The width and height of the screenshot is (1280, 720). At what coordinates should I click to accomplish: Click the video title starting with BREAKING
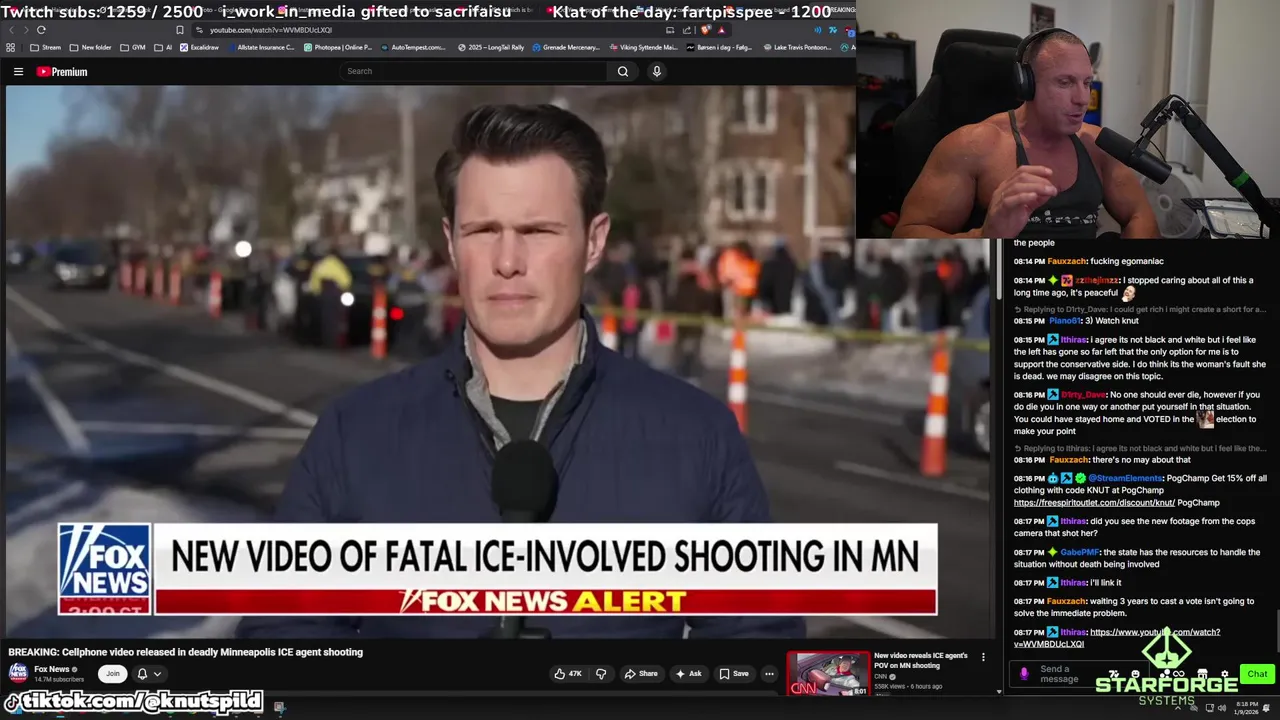pyautogui.click(x=186, y=652)
